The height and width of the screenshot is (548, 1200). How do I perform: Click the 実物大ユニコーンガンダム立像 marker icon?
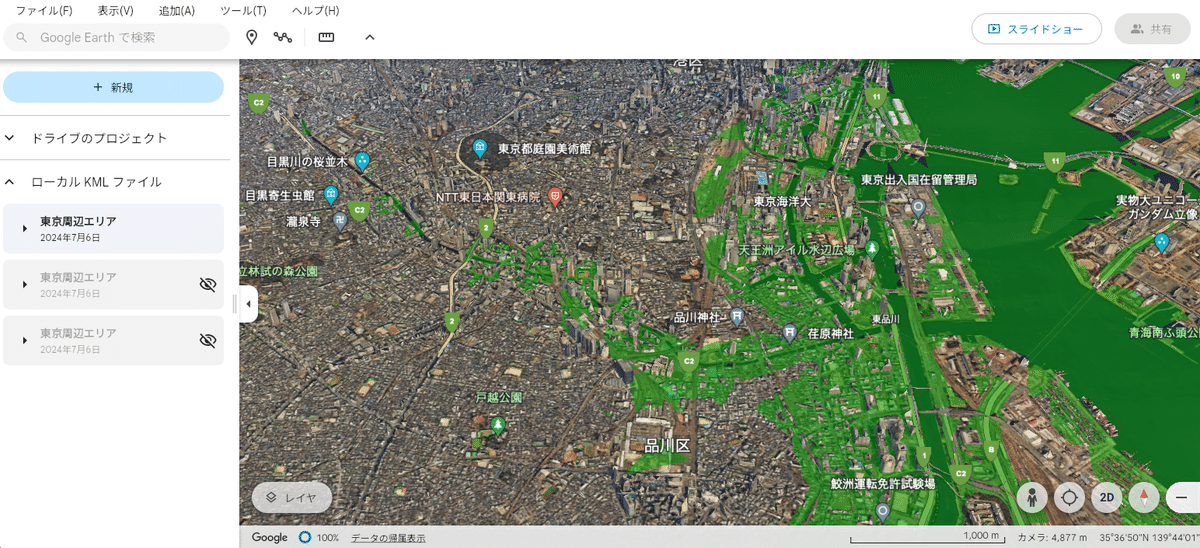point(1161,242)
